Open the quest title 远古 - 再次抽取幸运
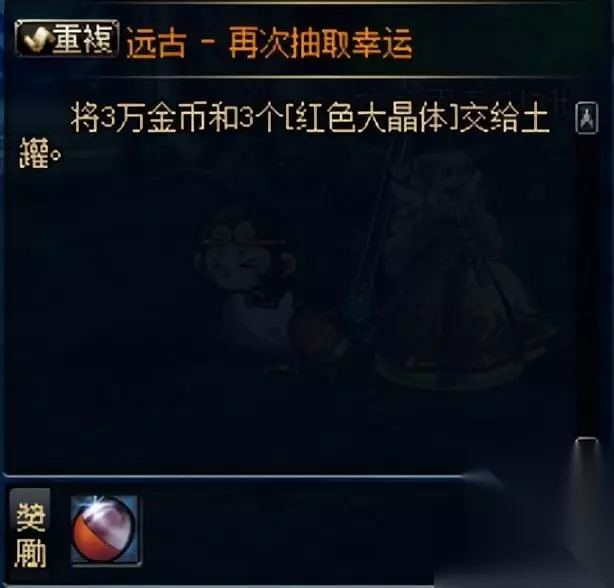The width and height of the screenshot is (614, 588). coord(269,43)
